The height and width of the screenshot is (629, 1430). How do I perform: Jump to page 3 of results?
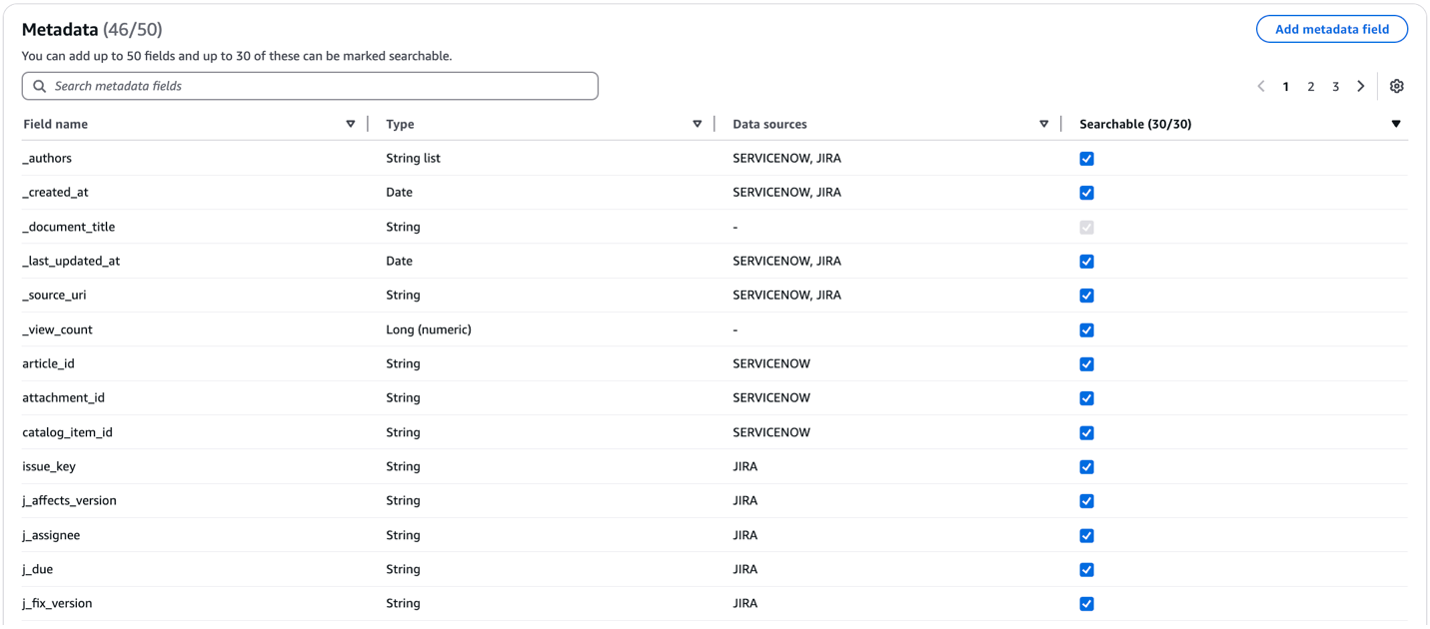(x=1336, y=86)
